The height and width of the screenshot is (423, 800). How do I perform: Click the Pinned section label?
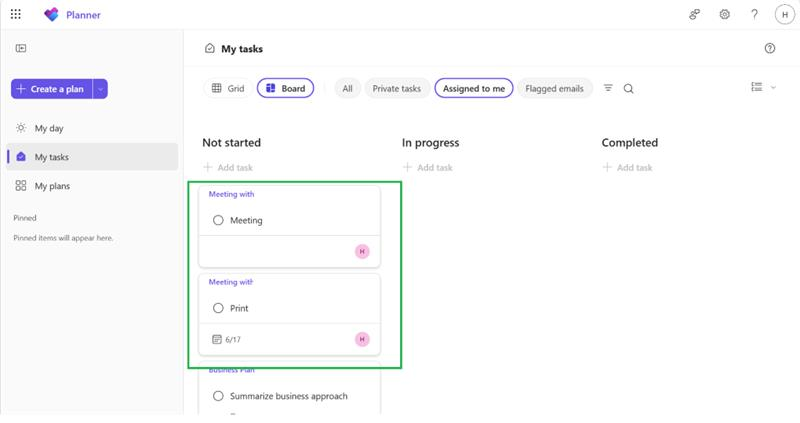pos(25,218)
